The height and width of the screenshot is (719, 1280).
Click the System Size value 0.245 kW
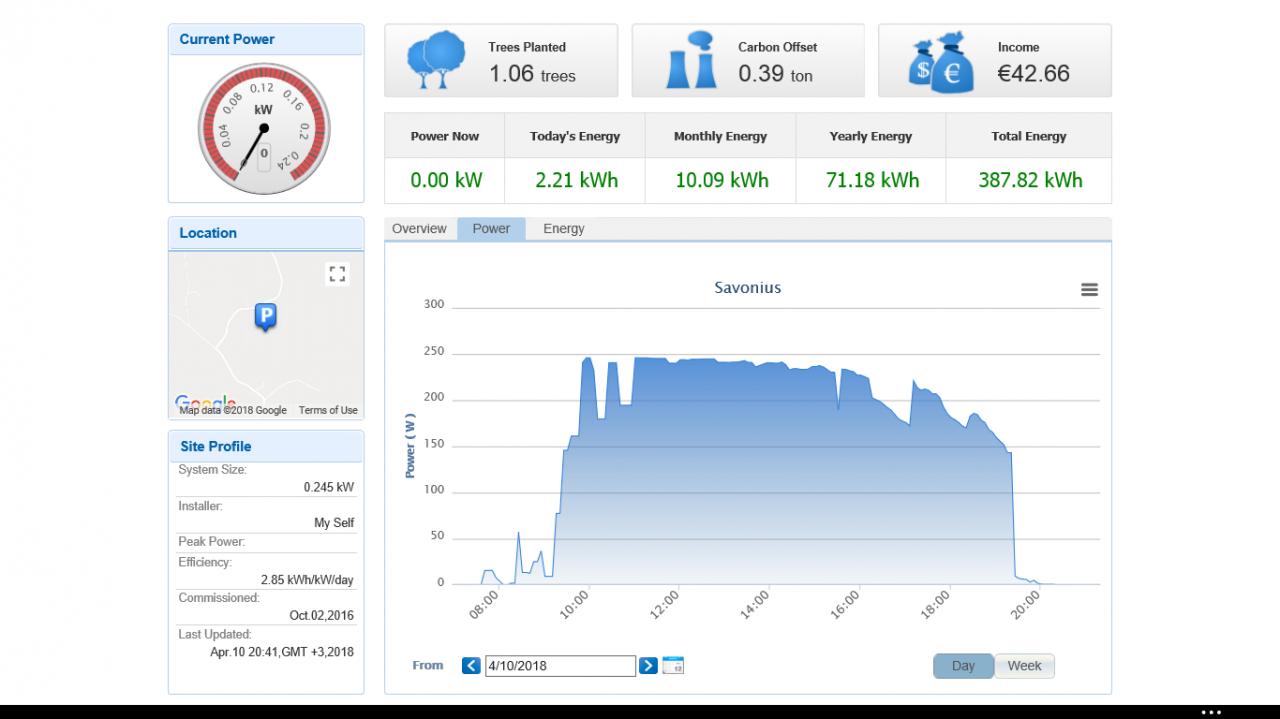(329, 488)
